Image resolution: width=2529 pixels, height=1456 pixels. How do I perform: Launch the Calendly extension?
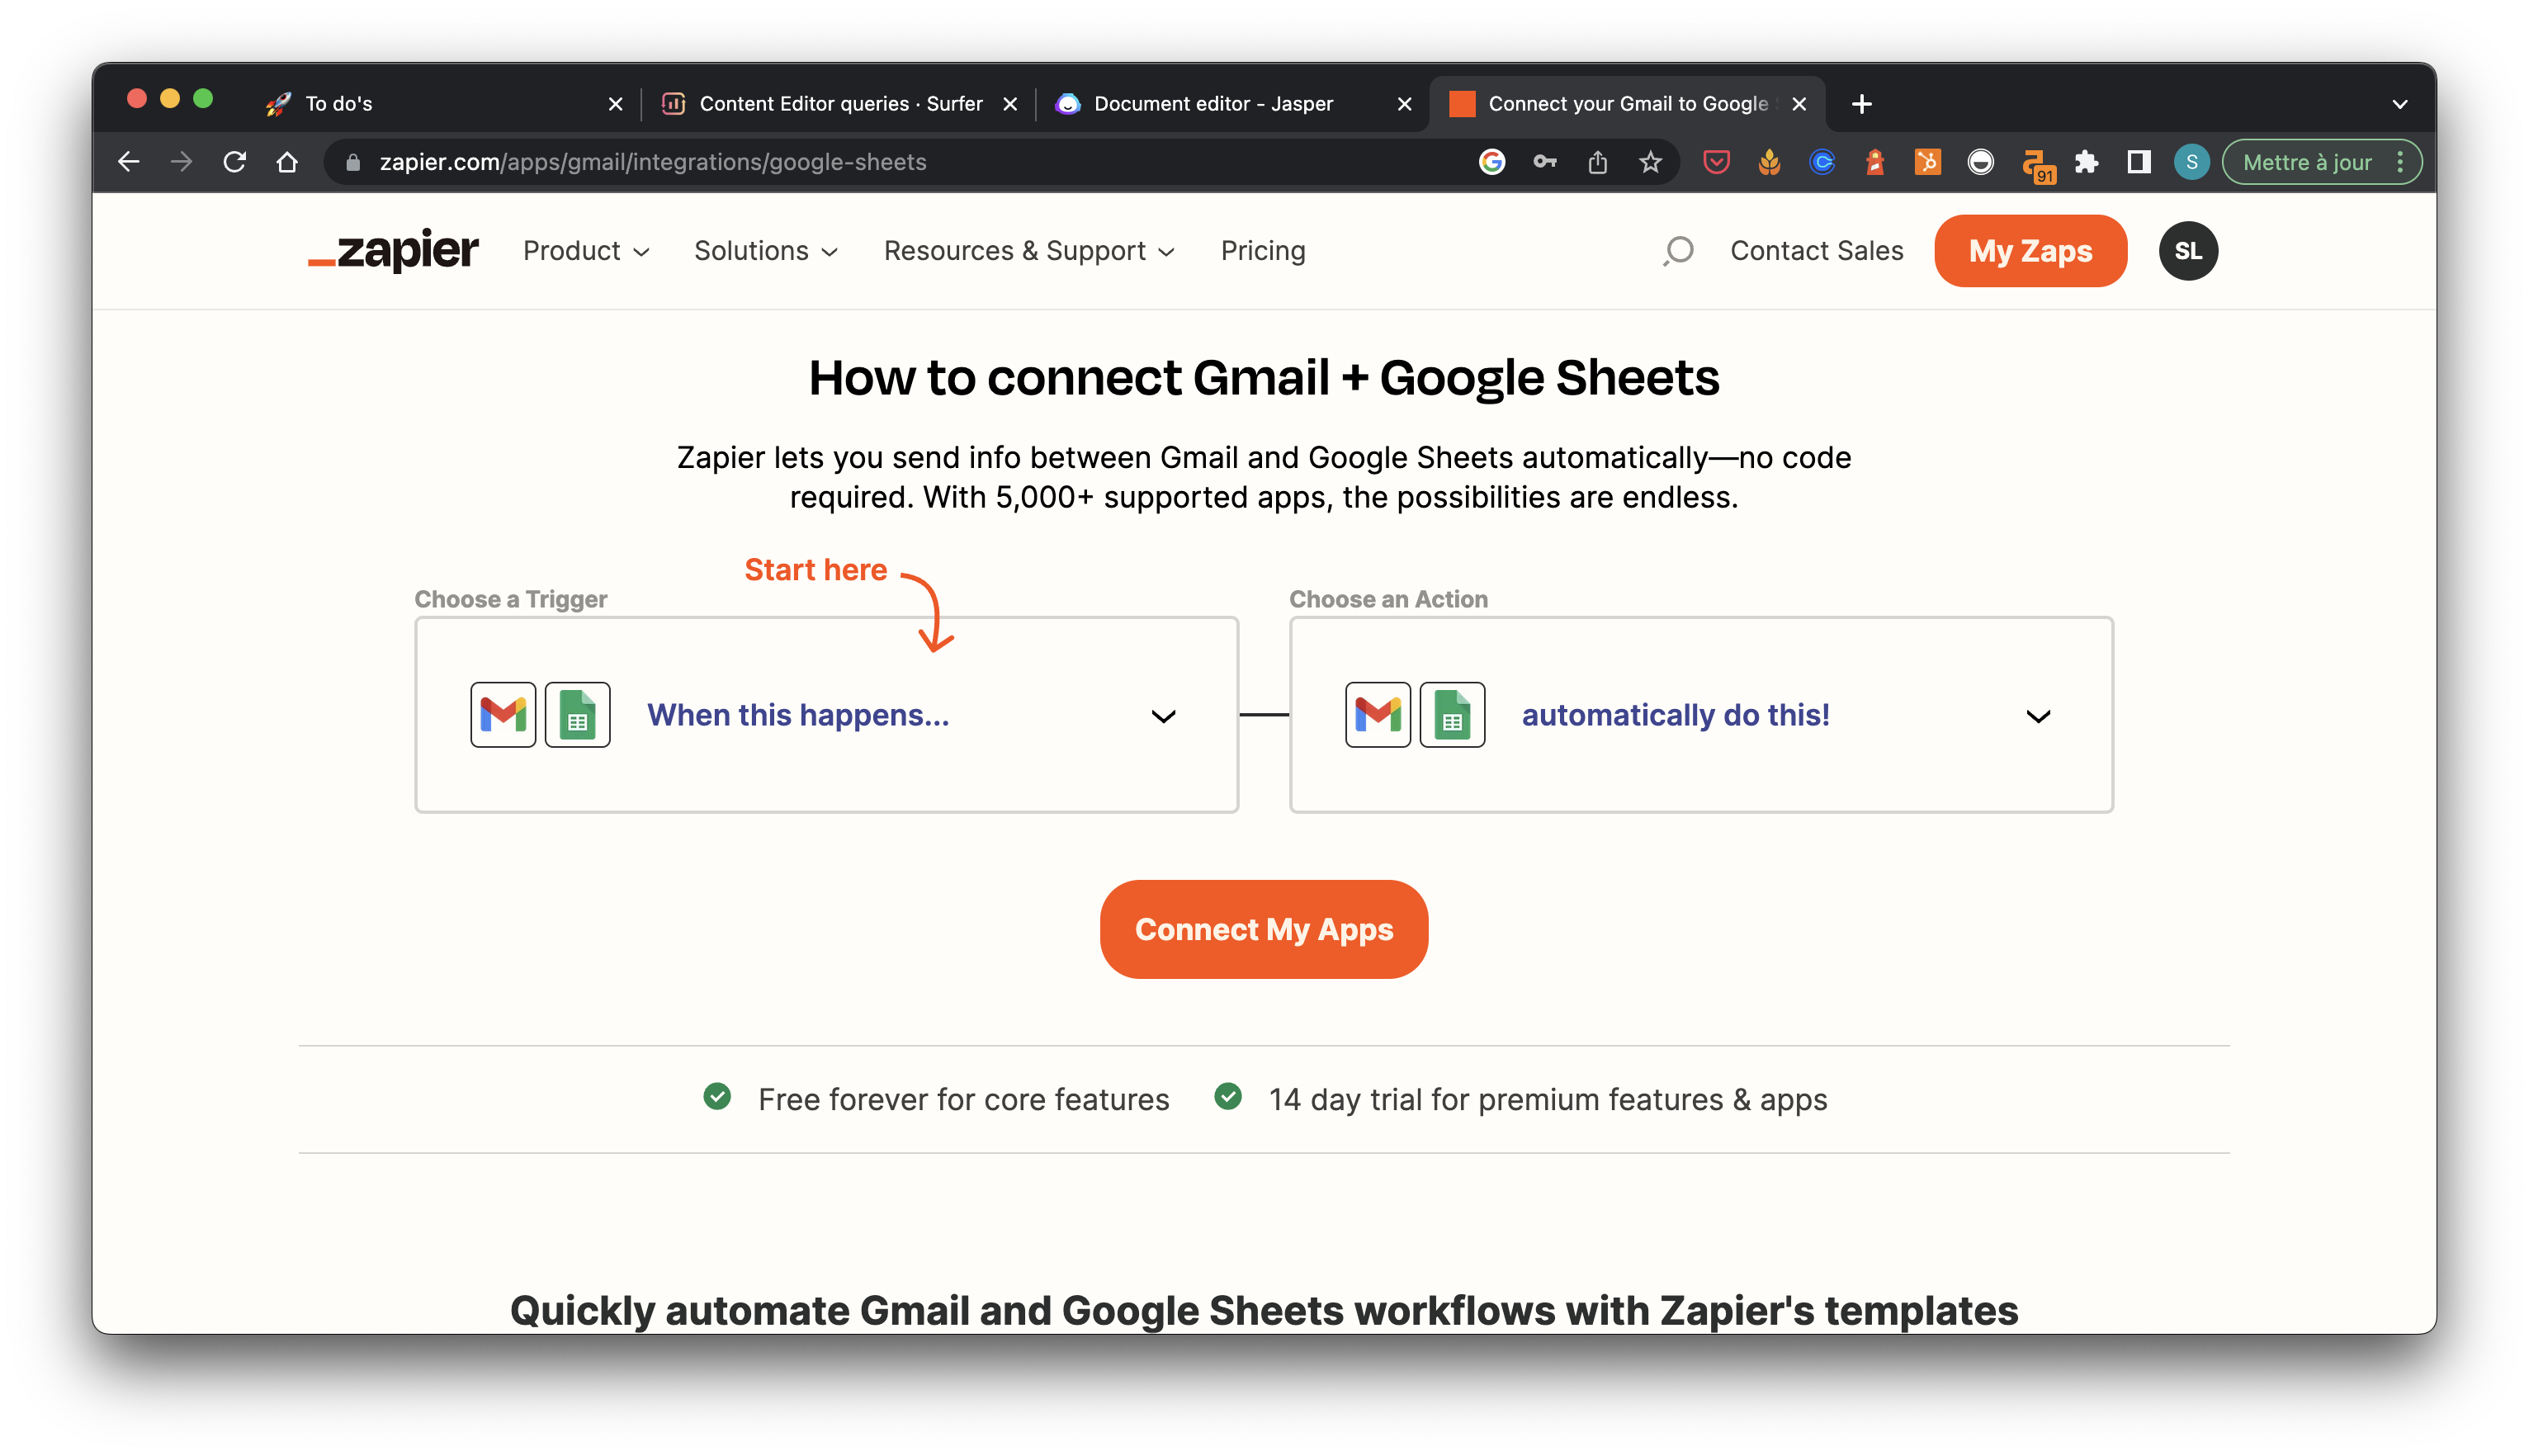(x=1822, y=161)
